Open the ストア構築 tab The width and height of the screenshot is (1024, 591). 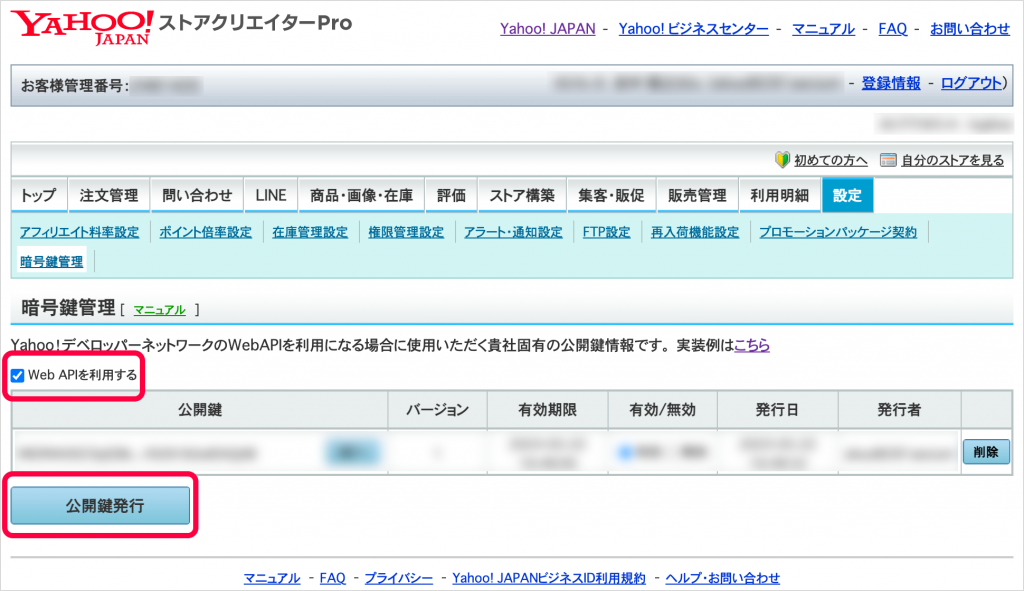coord(522,196)
